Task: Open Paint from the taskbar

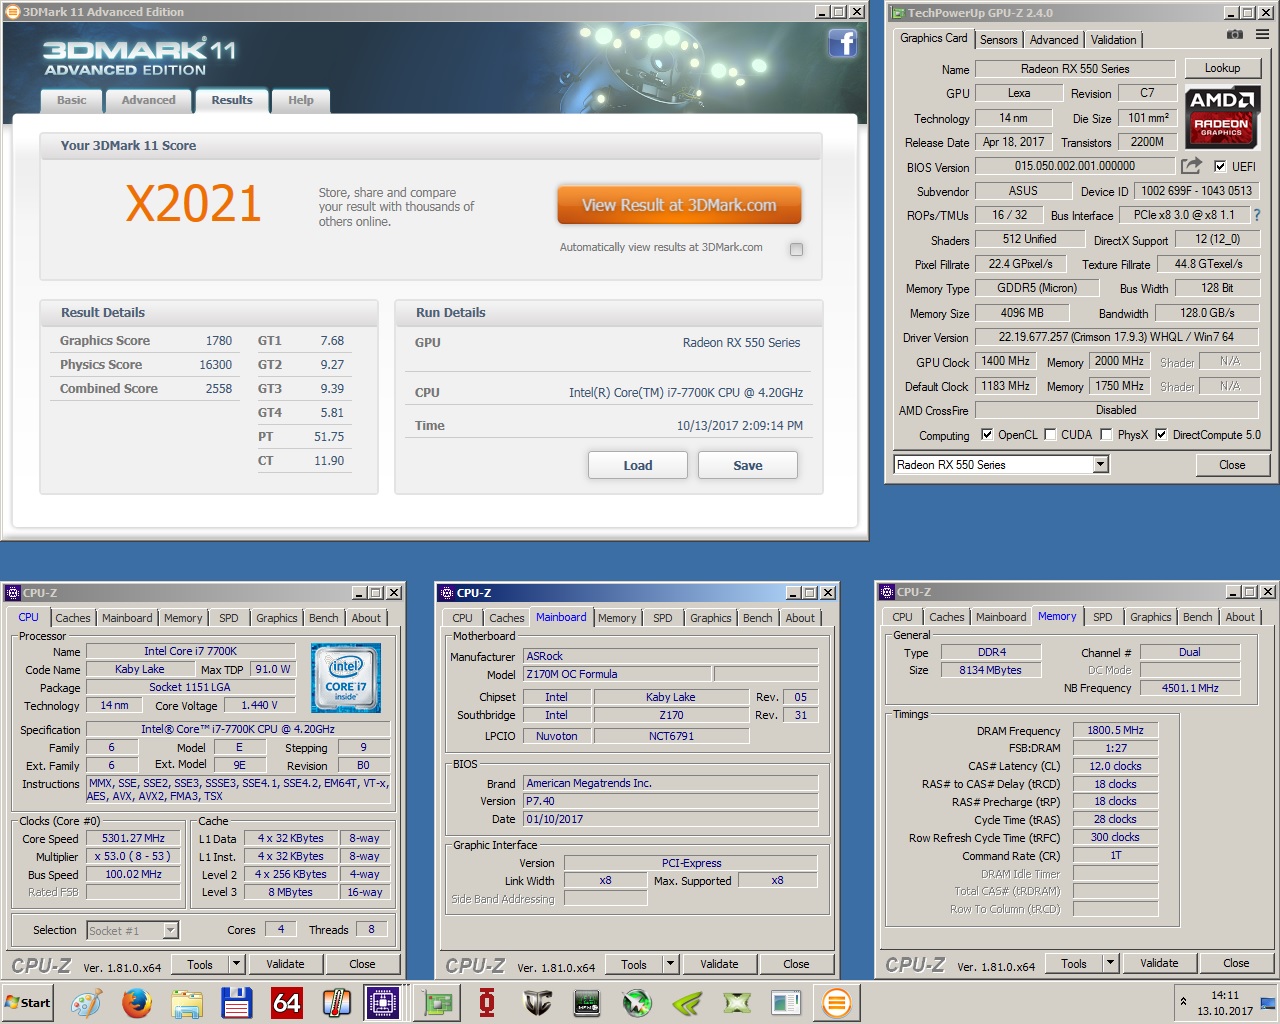Action: pyautogui.click(x=86, y=1002)
